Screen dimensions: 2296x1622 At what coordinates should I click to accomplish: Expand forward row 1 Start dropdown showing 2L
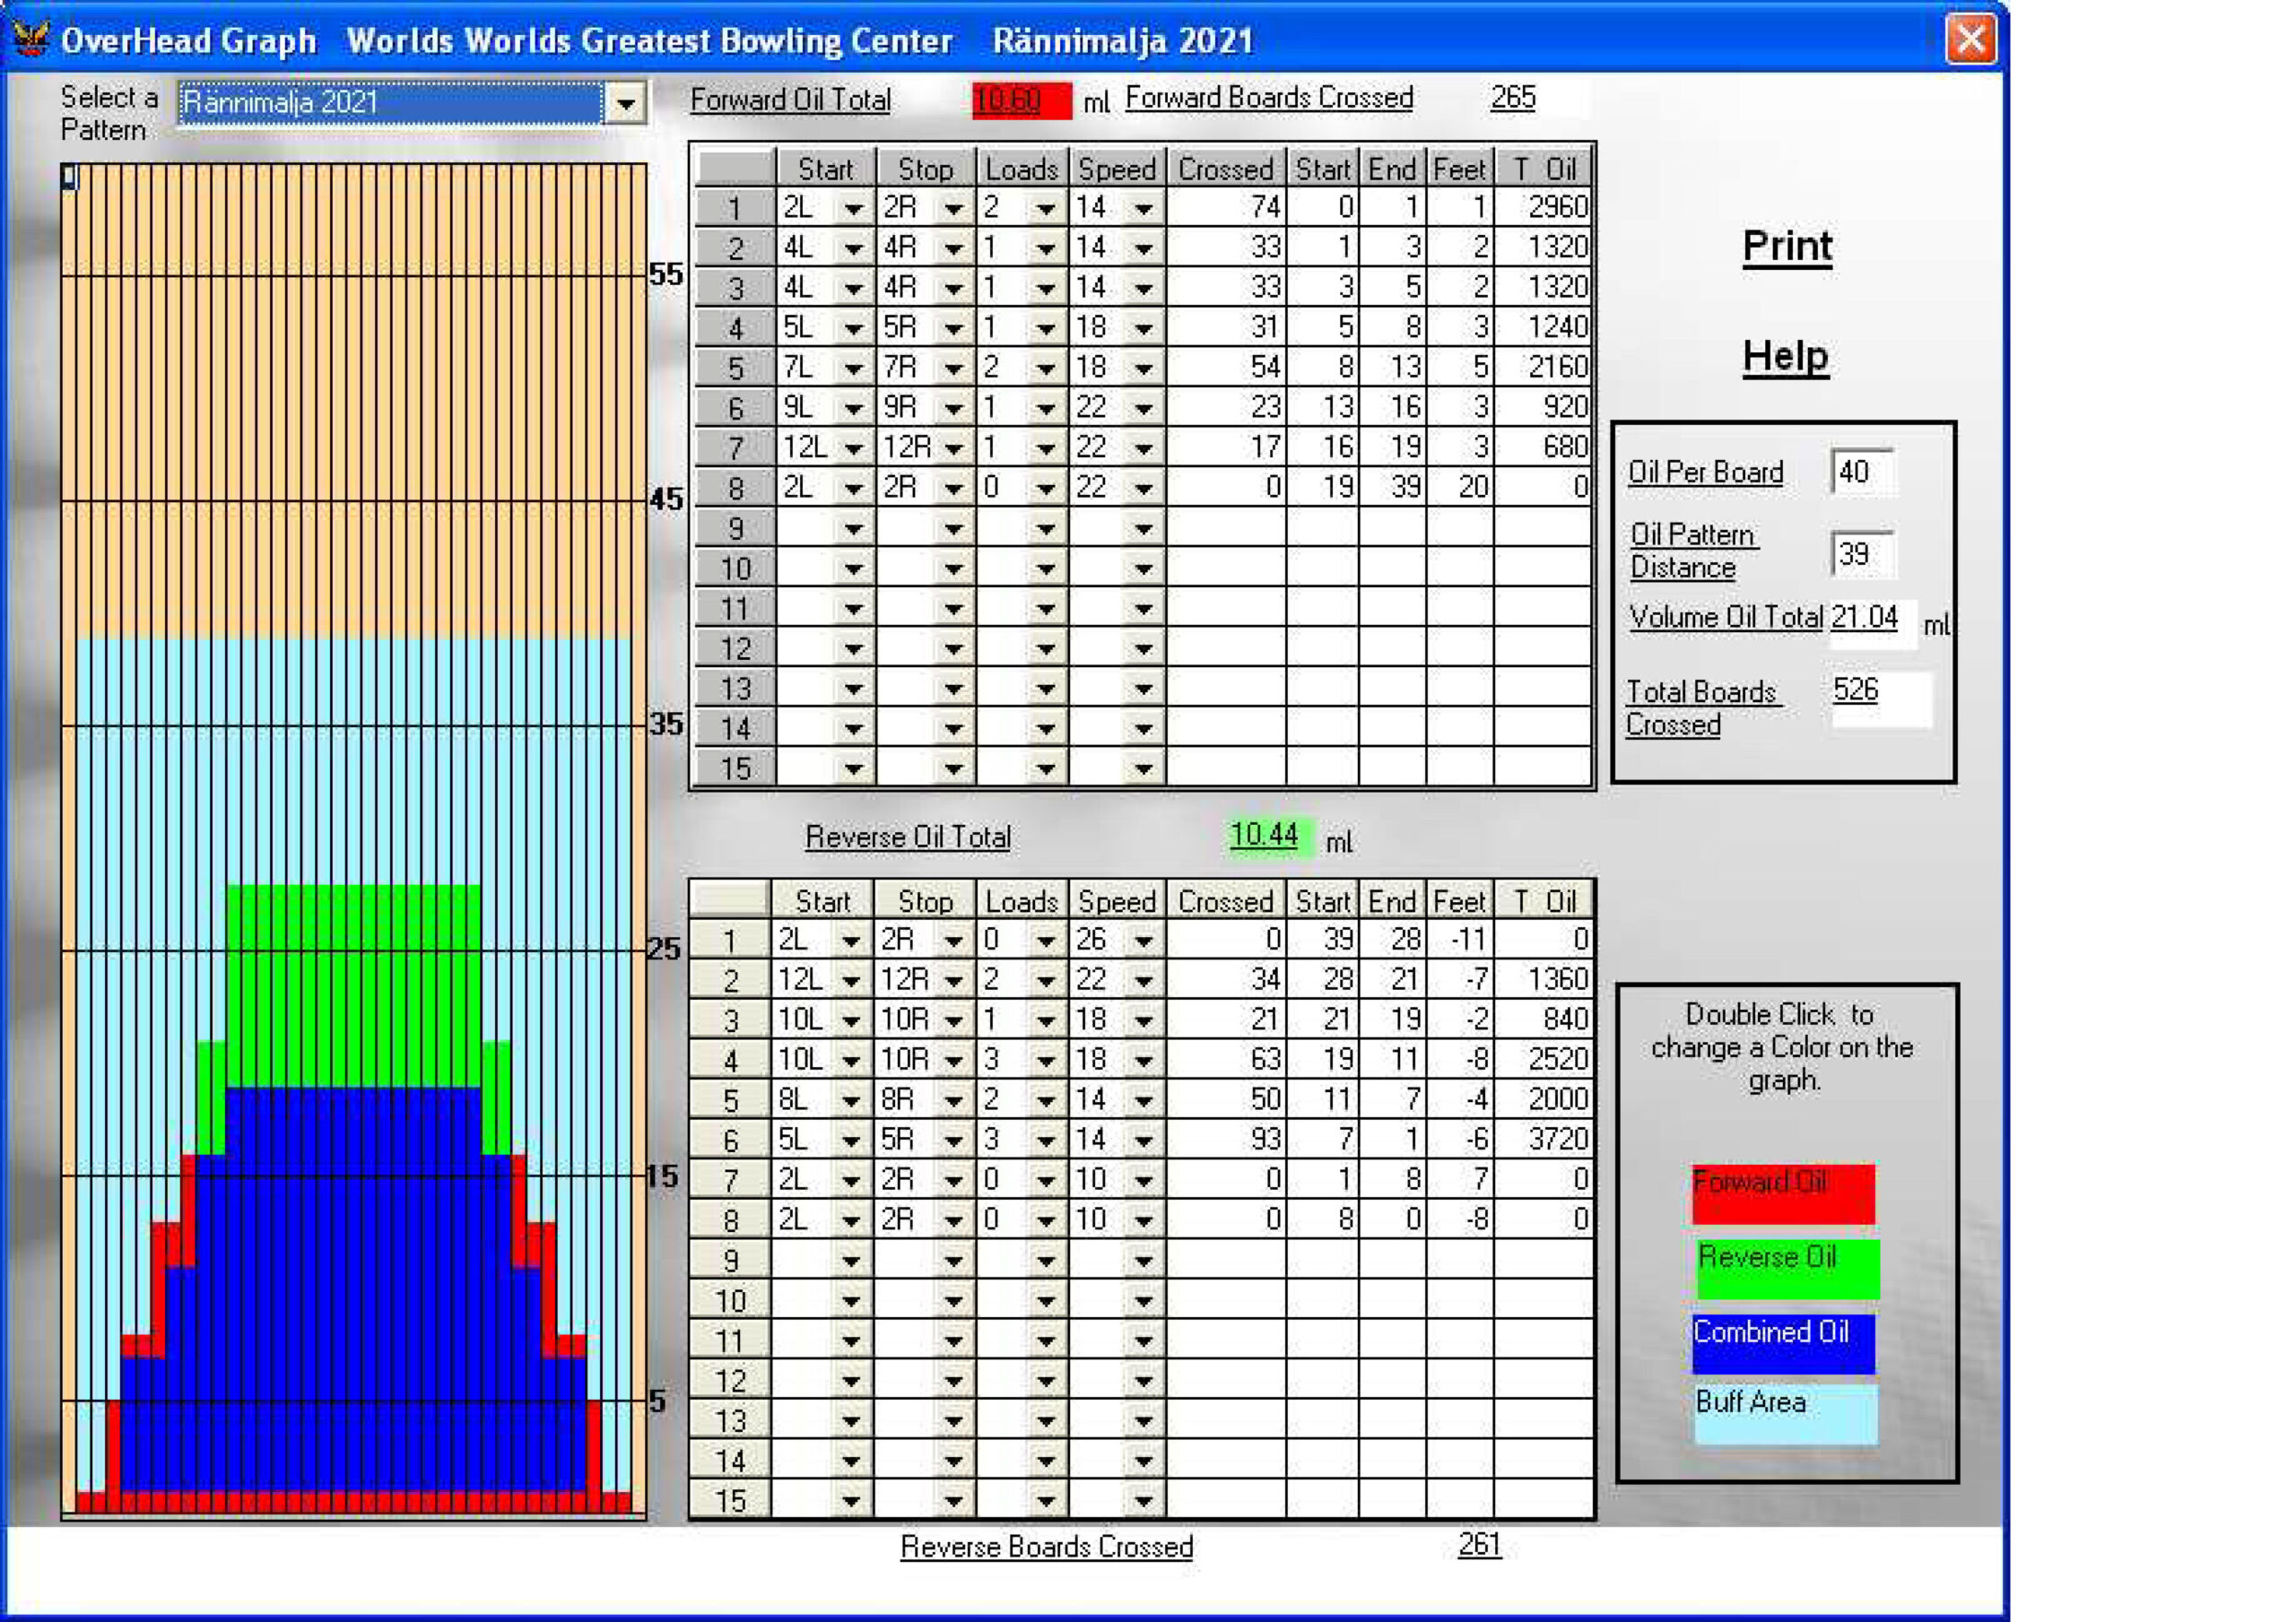pyautogui.click(x=853, y=208)
